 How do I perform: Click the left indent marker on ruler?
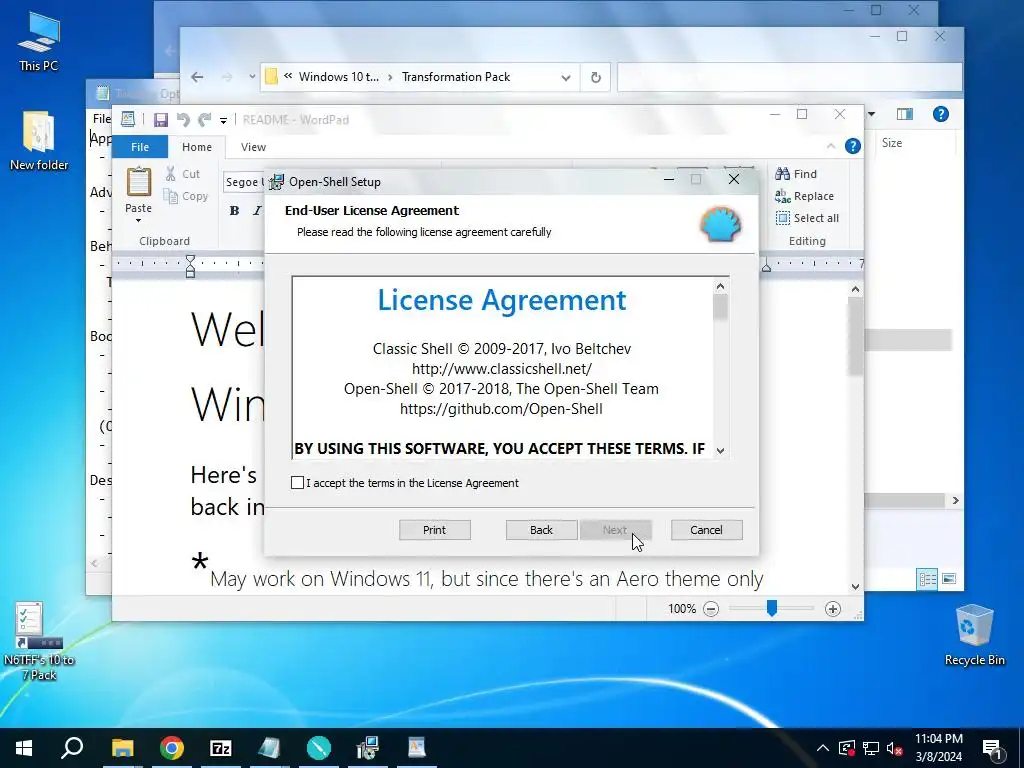pos(190,266)
